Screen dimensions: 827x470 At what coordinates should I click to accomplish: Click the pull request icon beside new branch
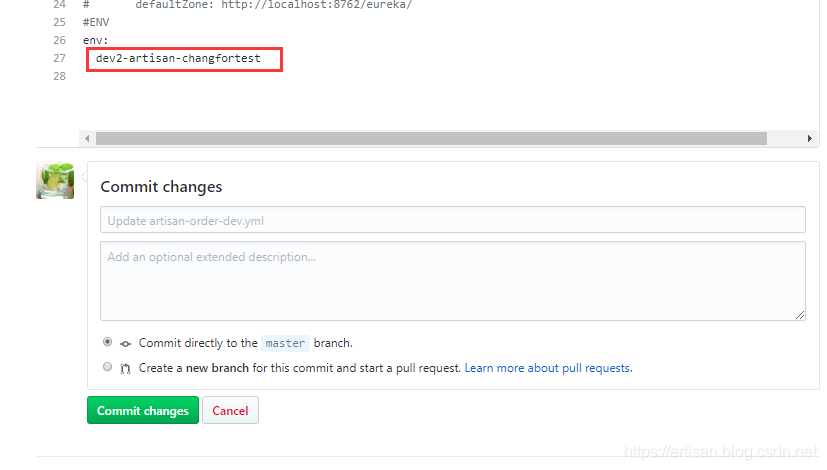pos(125,369)
